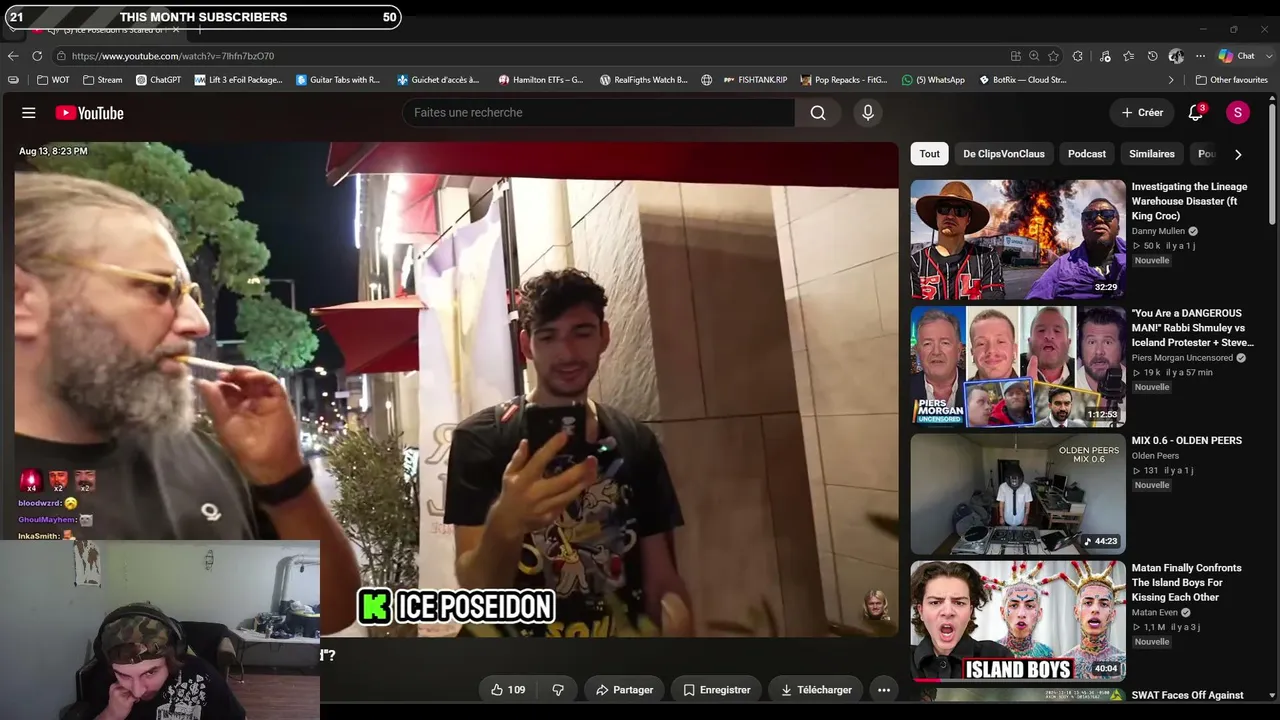Dislike the video with the thumbs-down icon
This screenshot has width=1280, height=720.
coord(558,690)
